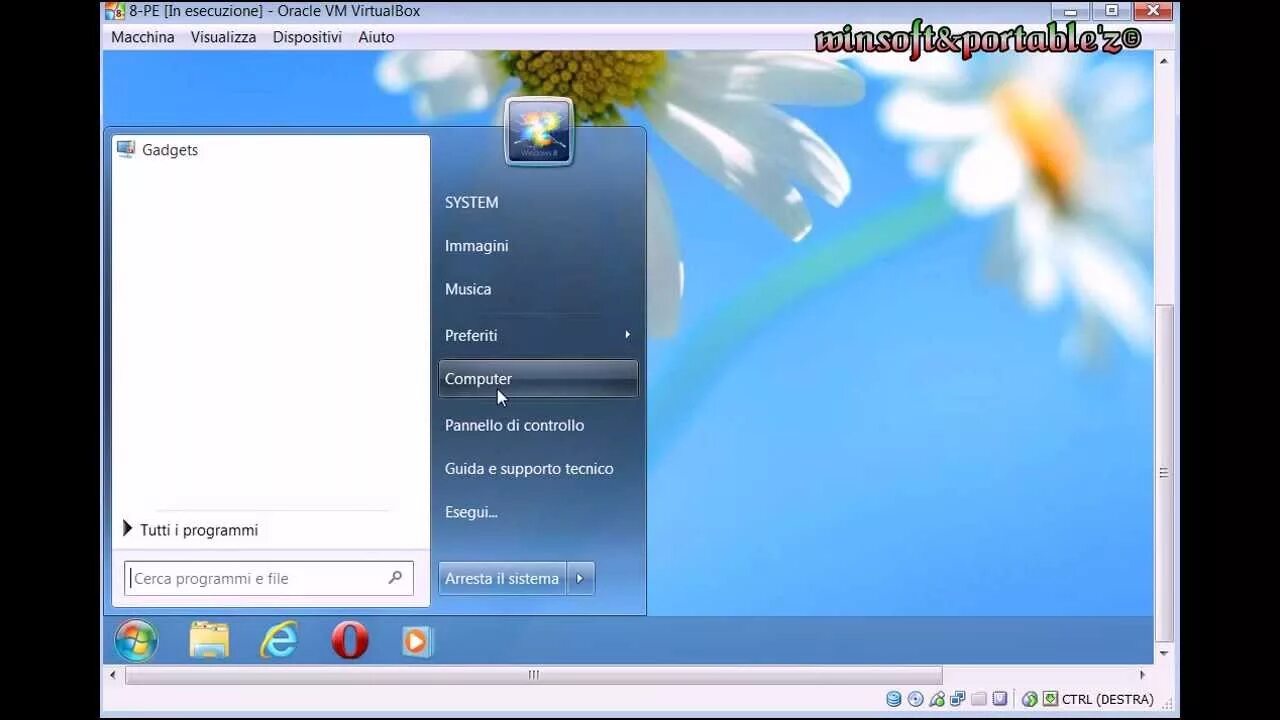Open File Explorer from the taskbar
The image size is (1280, 720).
pyautogui.click(x=209, y=641)
